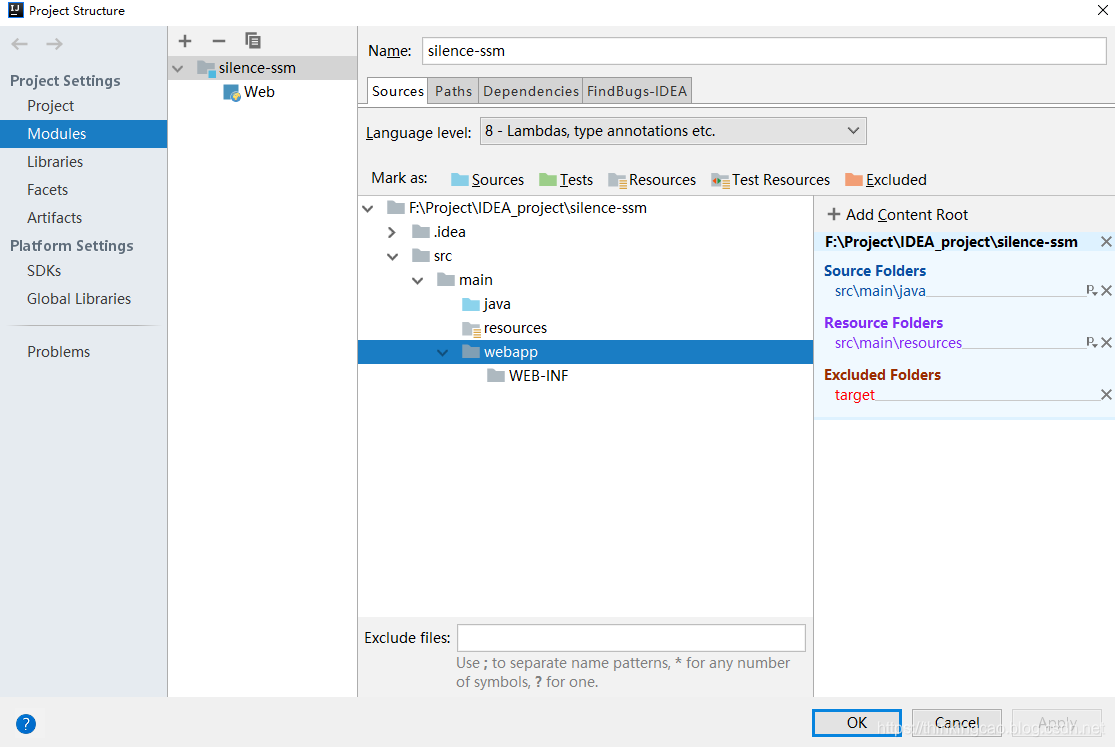
Task: Click the Apply button
Action: pos(1057,723)
